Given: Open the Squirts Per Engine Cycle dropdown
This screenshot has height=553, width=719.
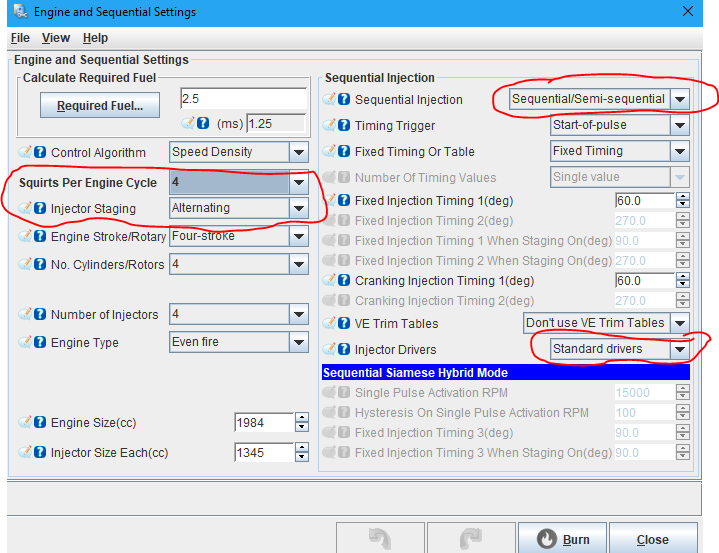Looking at the screenshot, I should 298,184.
